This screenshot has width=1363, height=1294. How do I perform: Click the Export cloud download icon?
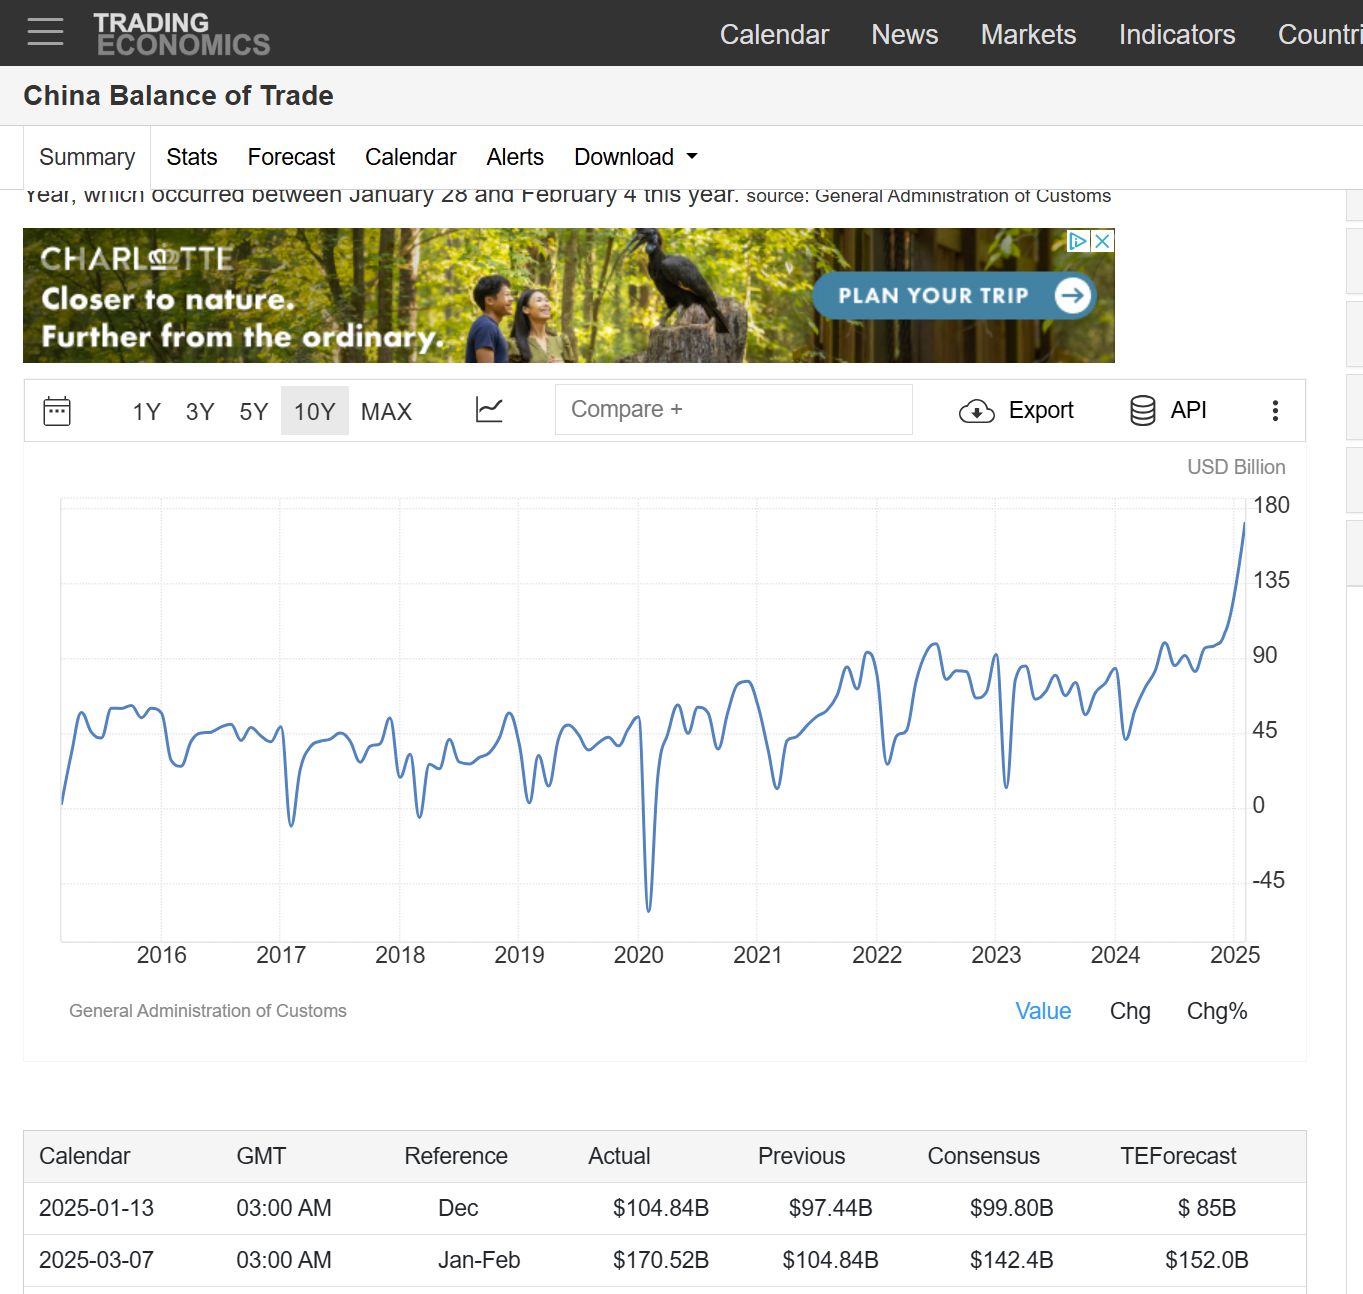click(x=976, y=411)
